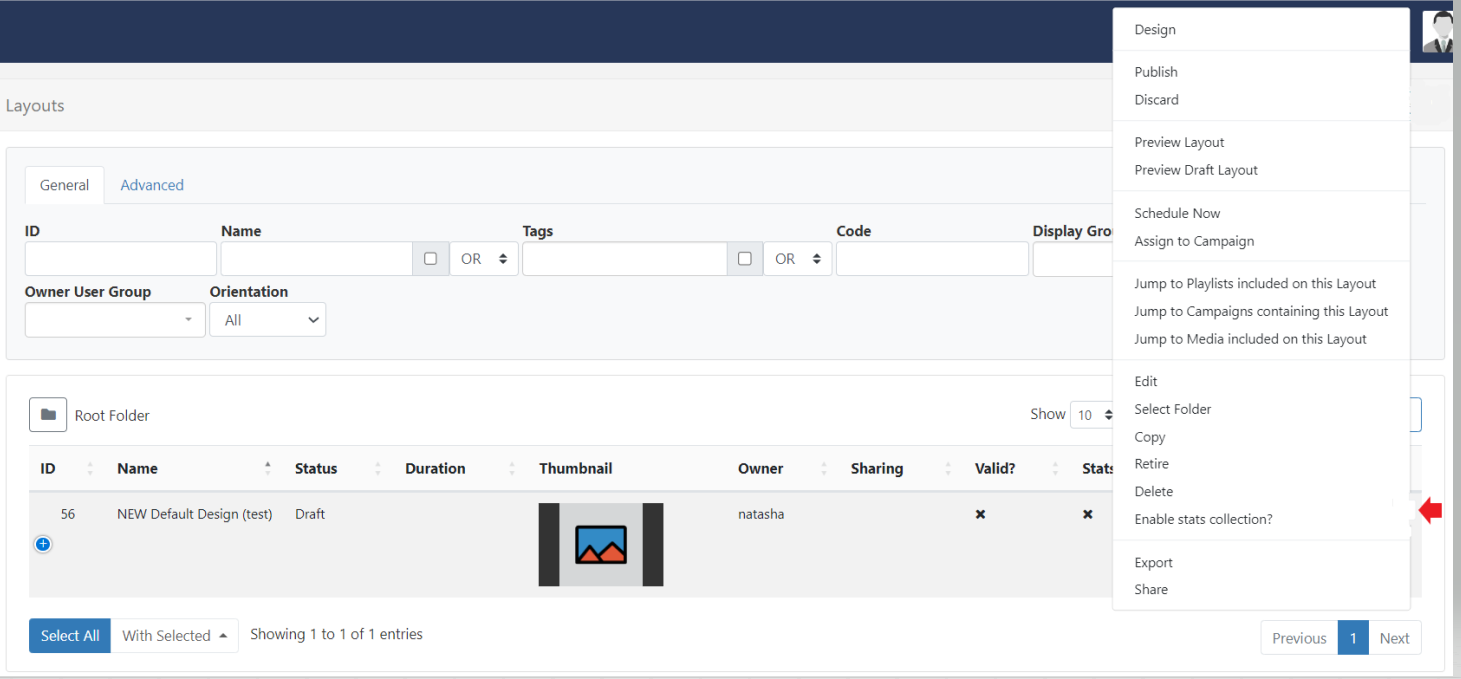
Task: Choose Design from the context menu
Action: pos(1155,30)
